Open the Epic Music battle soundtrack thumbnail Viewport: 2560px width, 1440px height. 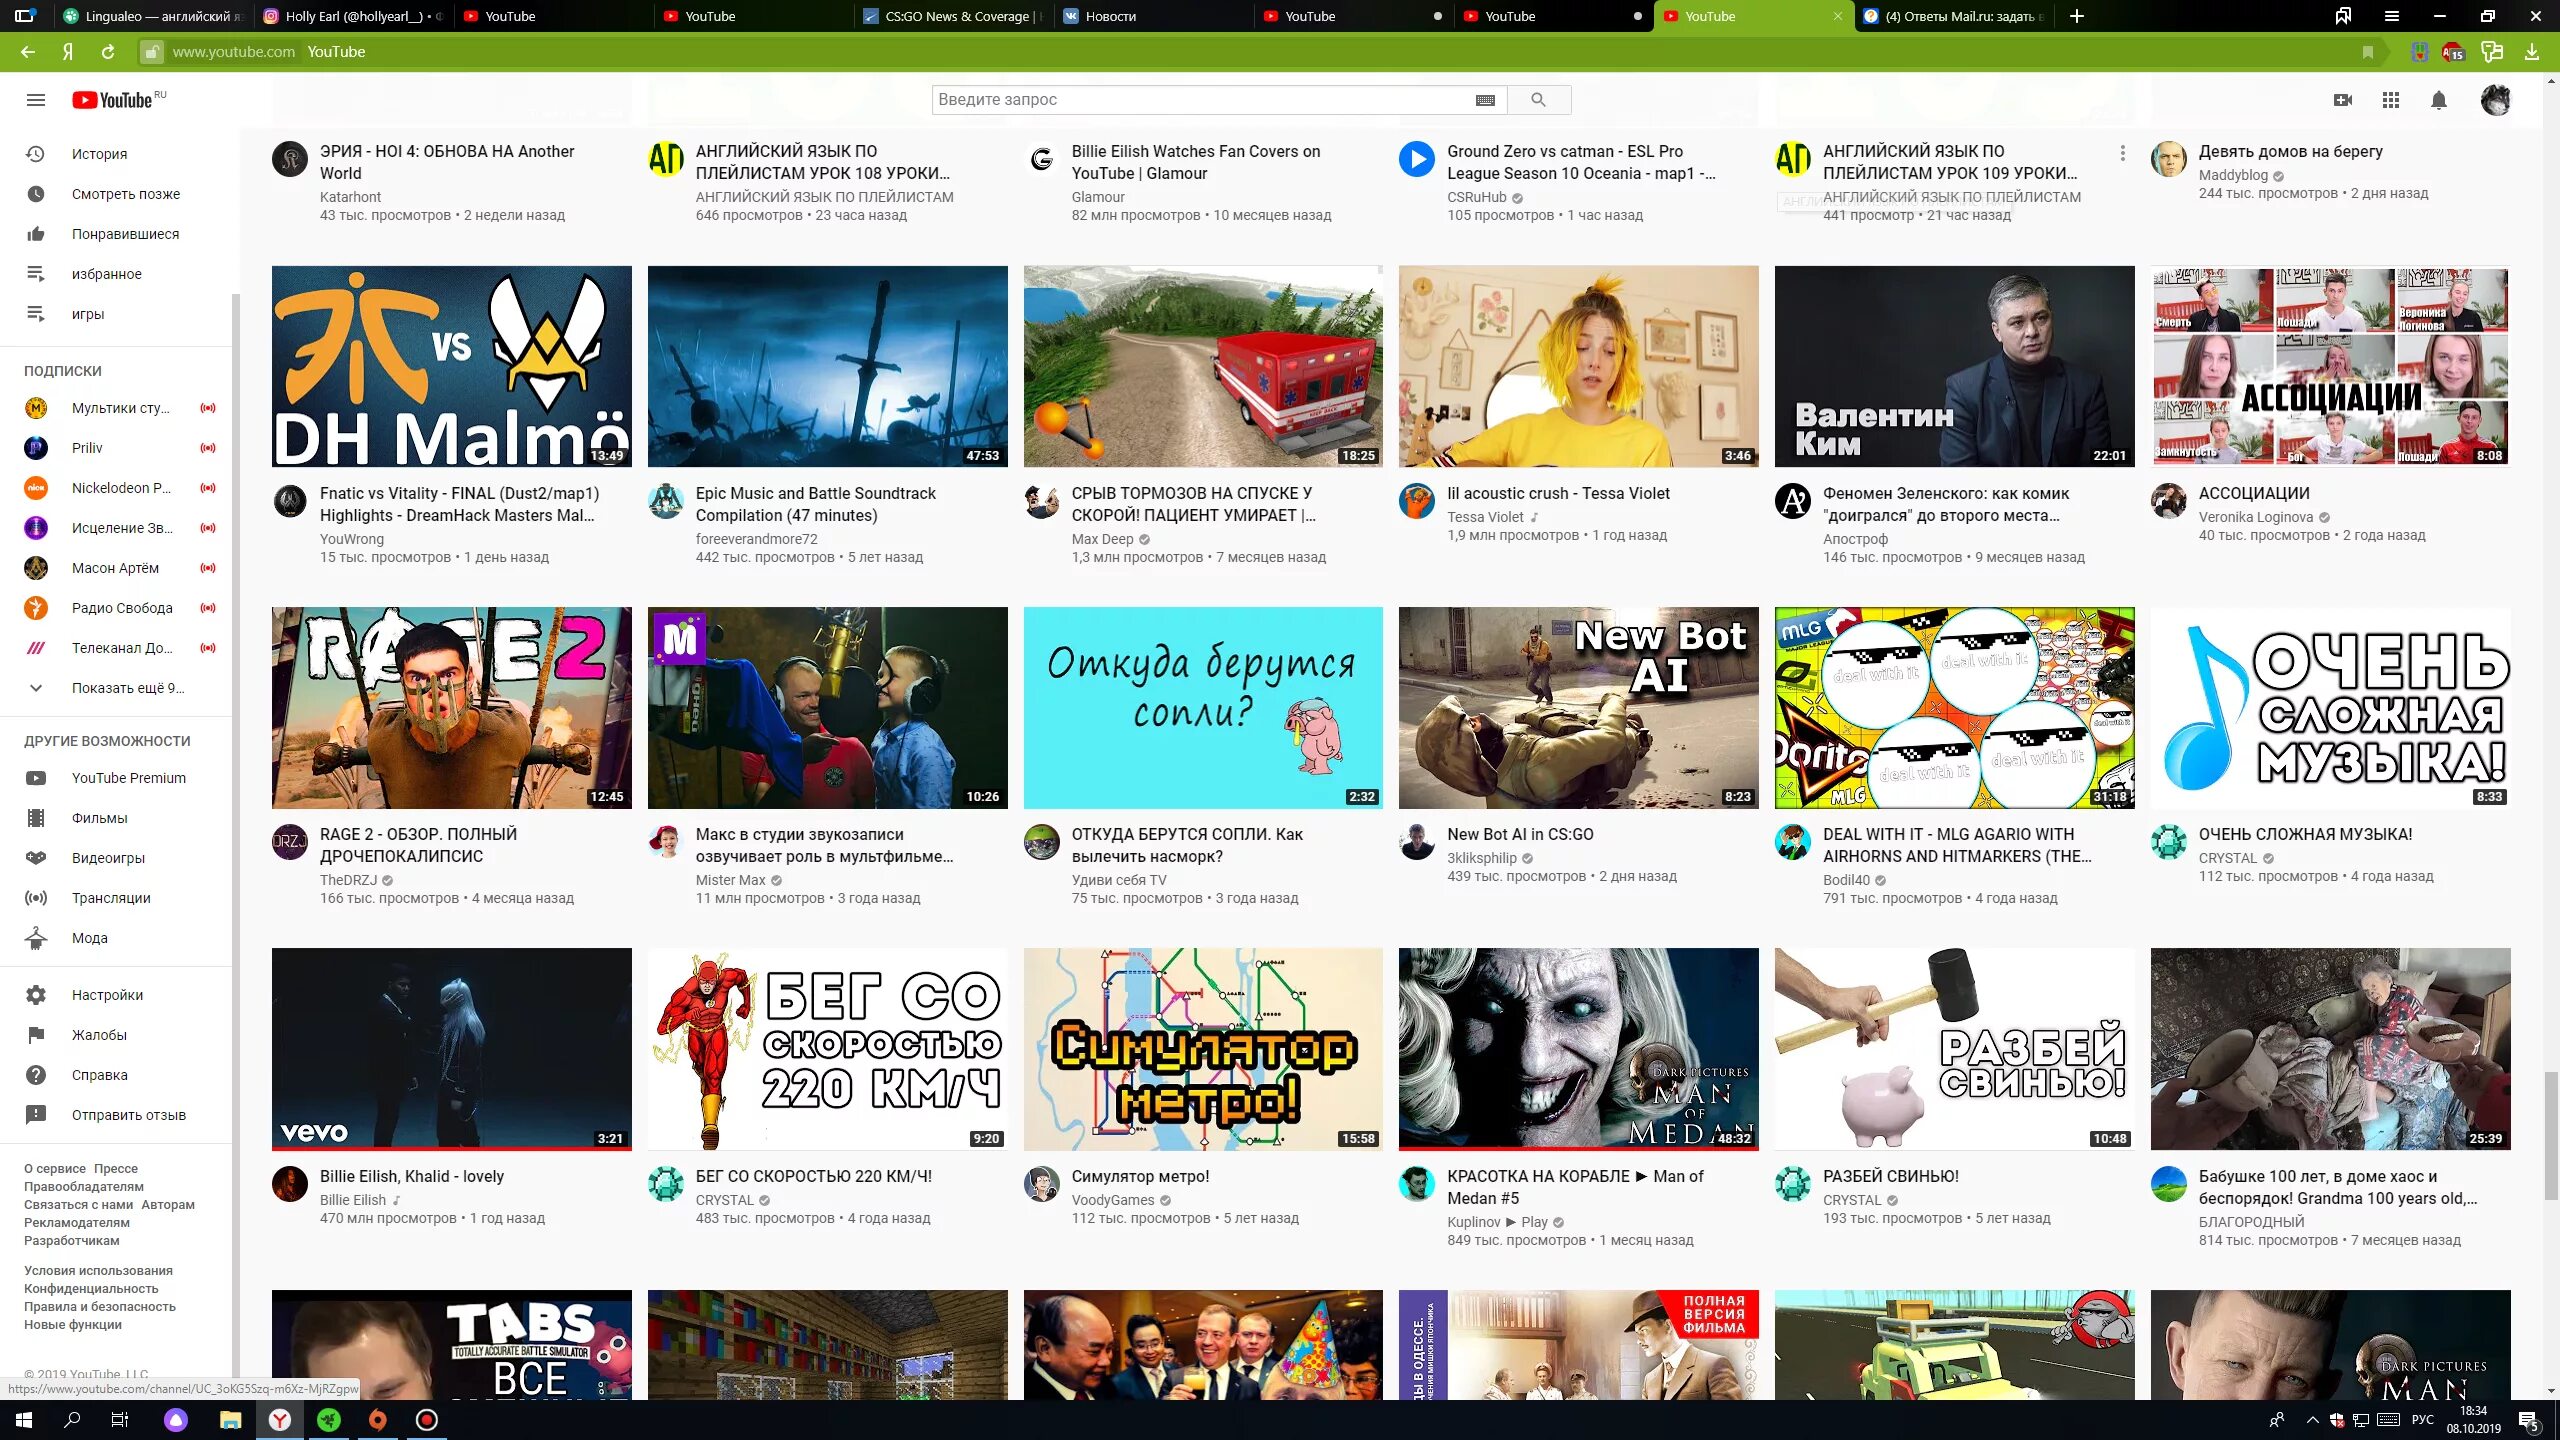[x=828, y=366]
